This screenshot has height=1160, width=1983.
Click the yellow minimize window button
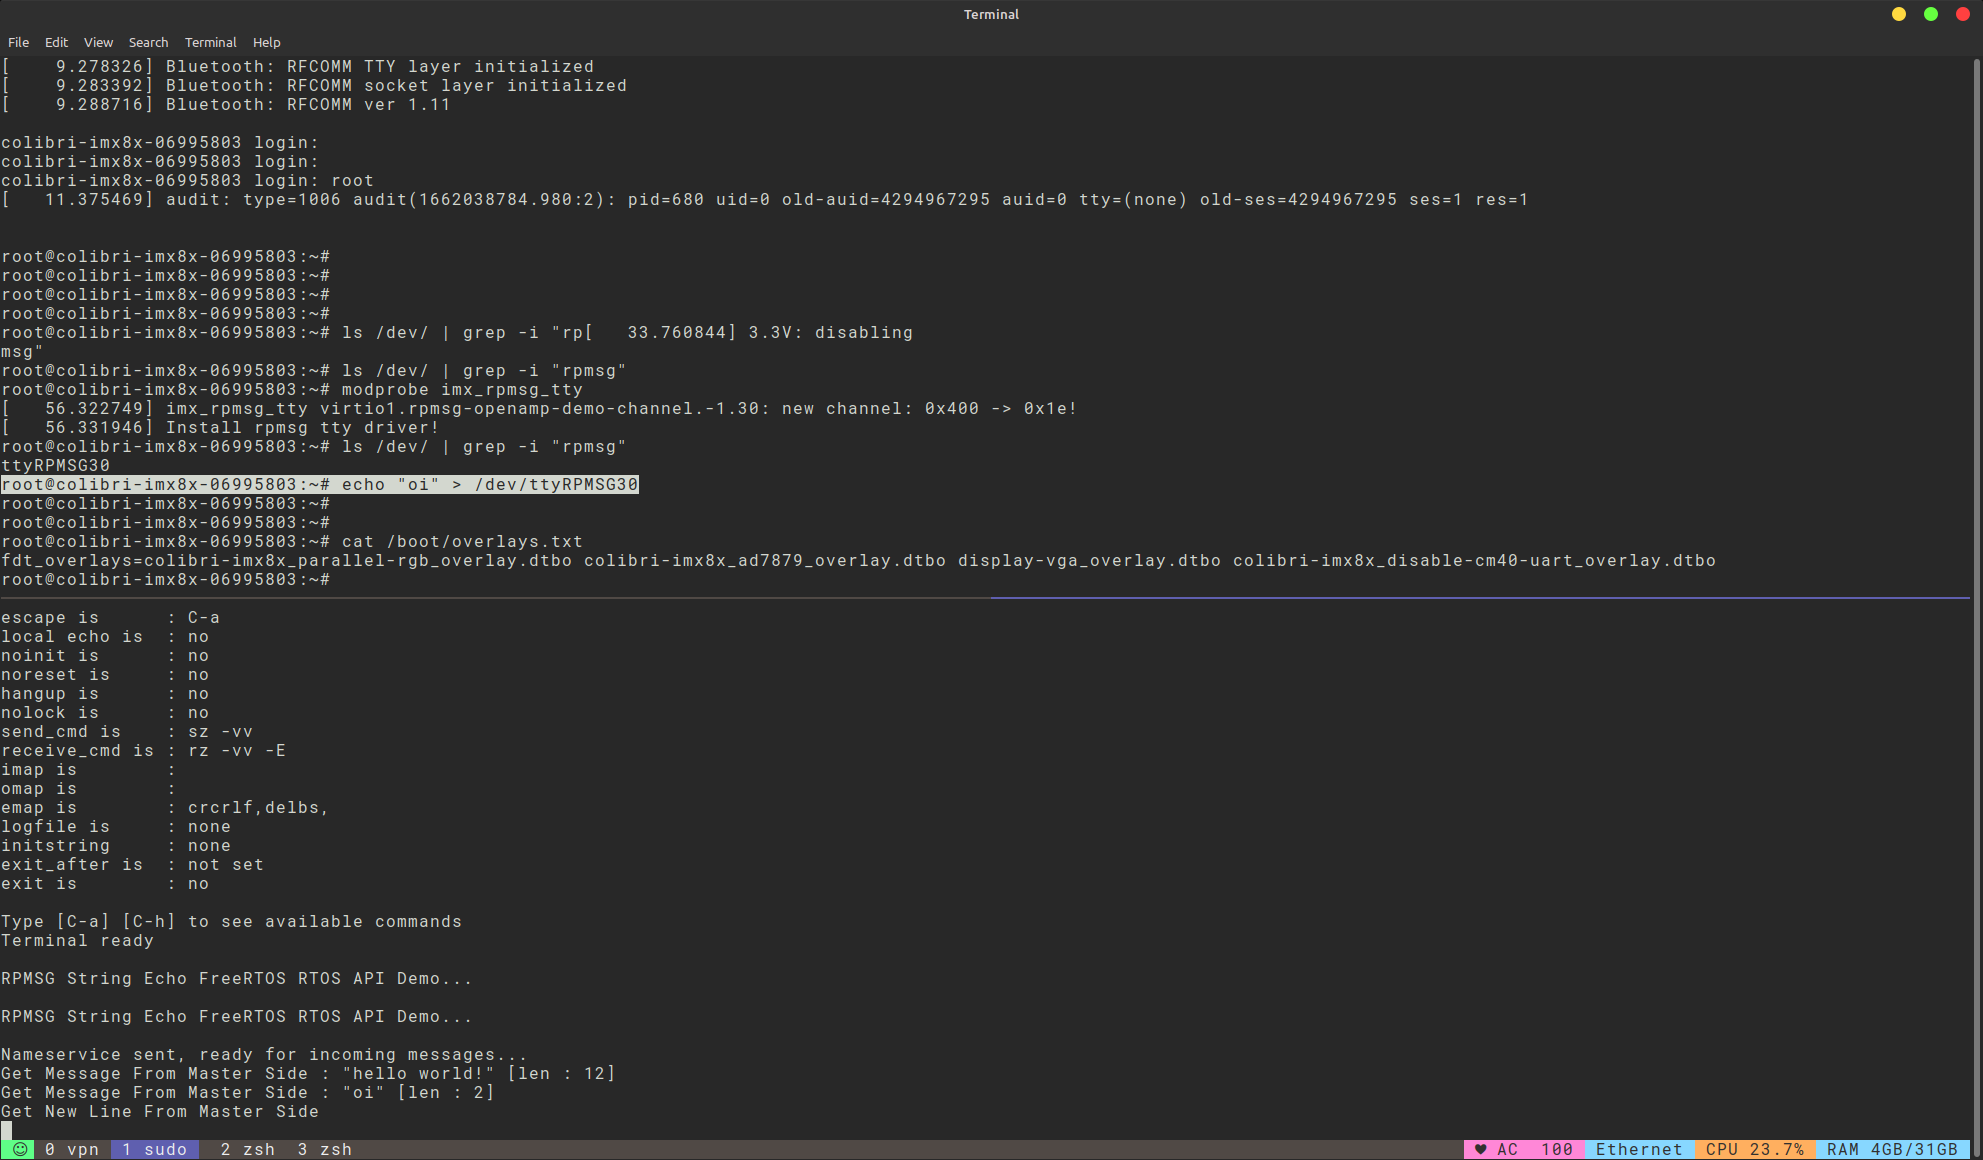click(x=1899, y=14)
